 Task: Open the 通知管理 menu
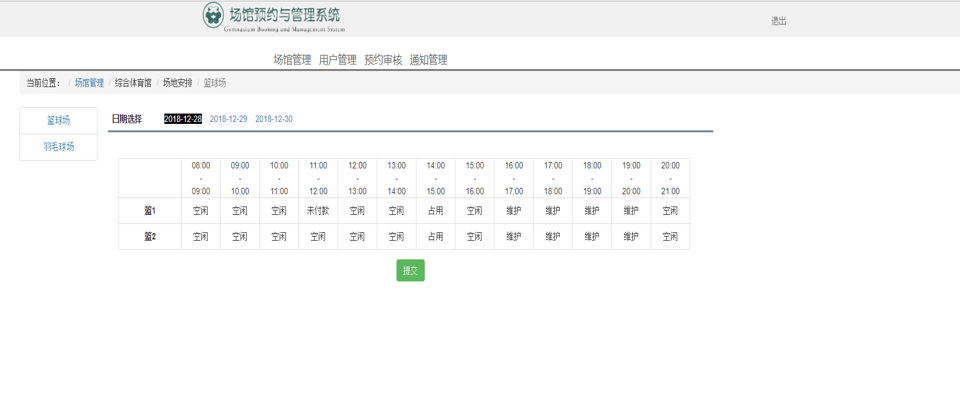pyautogui.click(x=428, y=60)
